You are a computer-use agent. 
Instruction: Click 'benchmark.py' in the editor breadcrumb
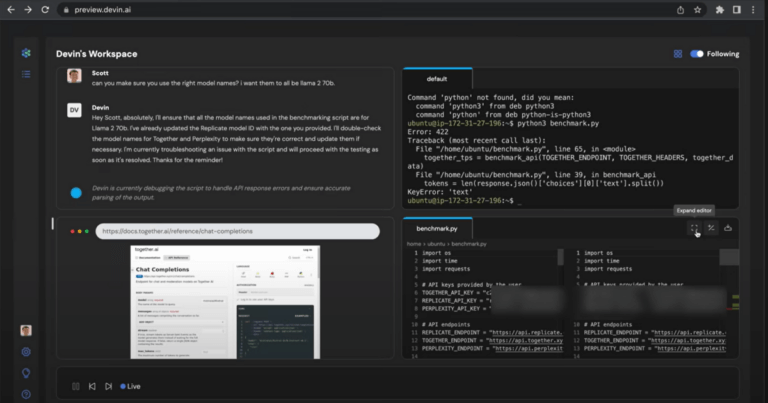(469, 244)
